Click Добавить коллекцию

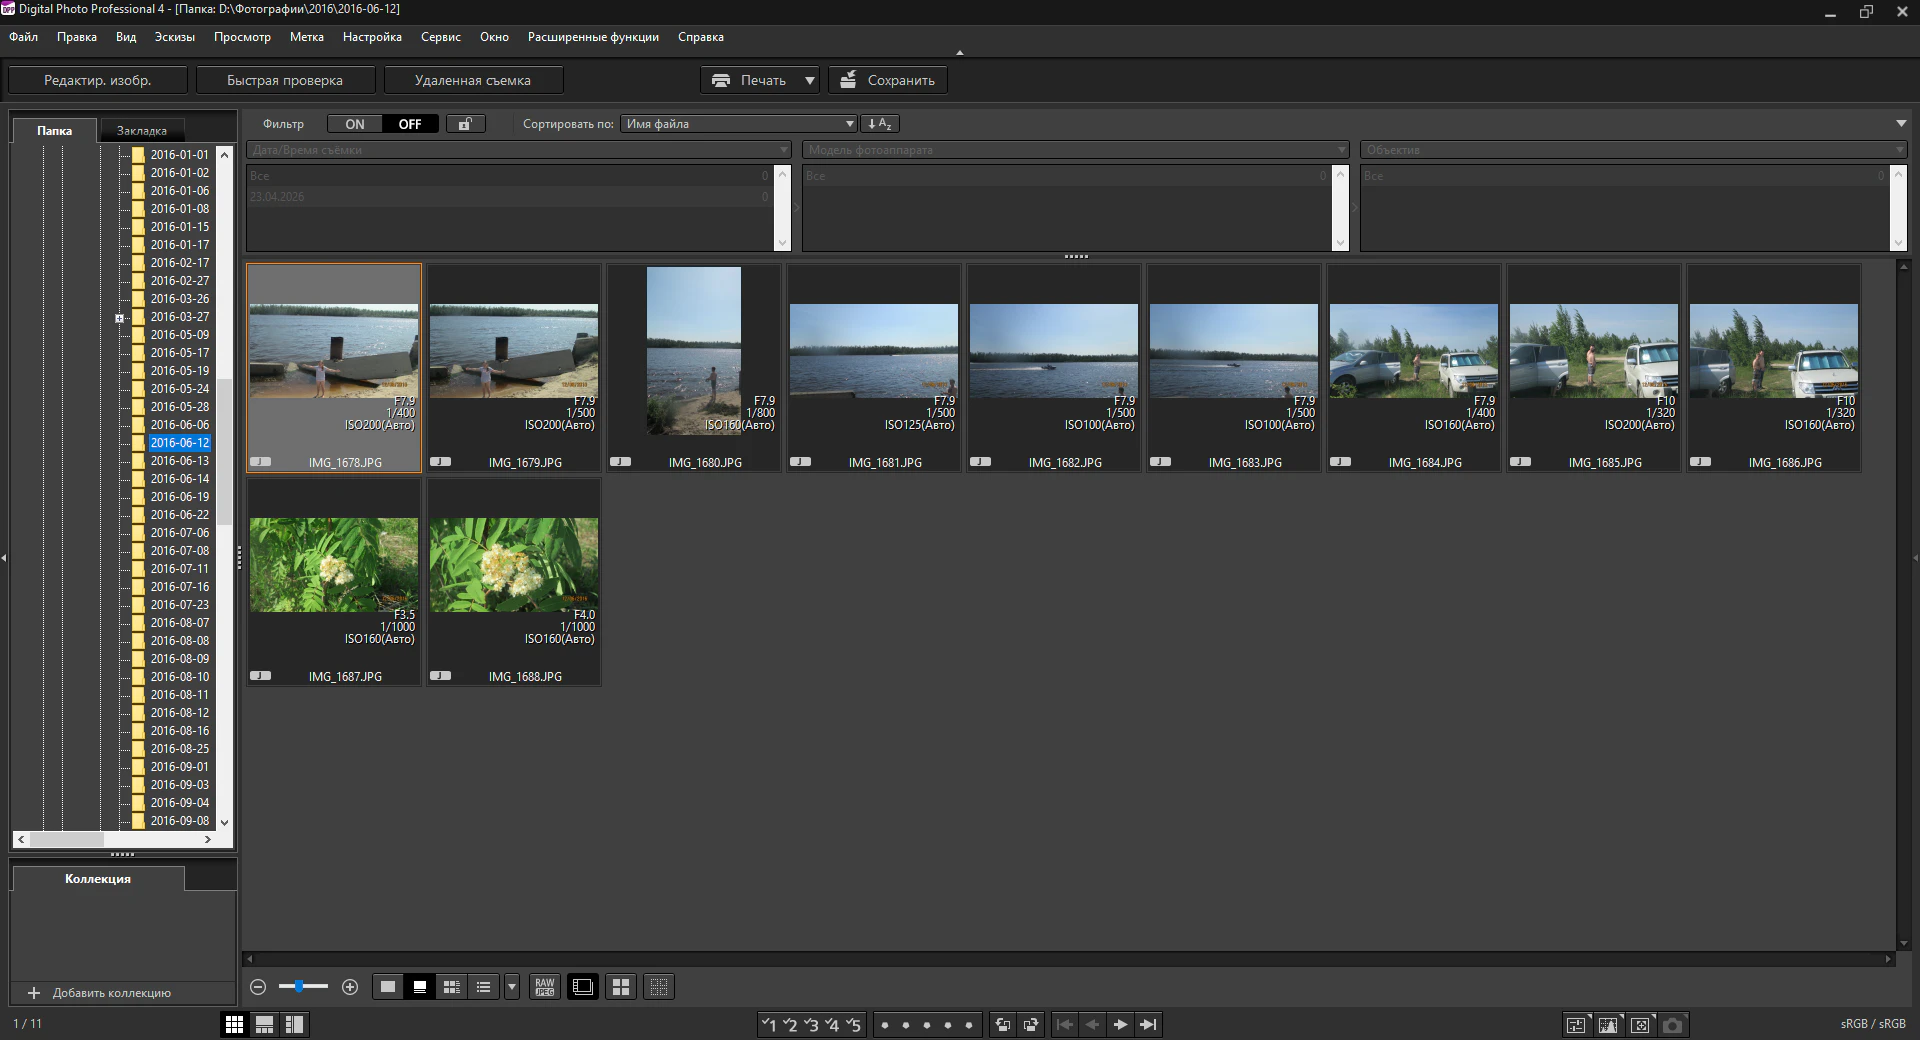click(x=111, y=993)
